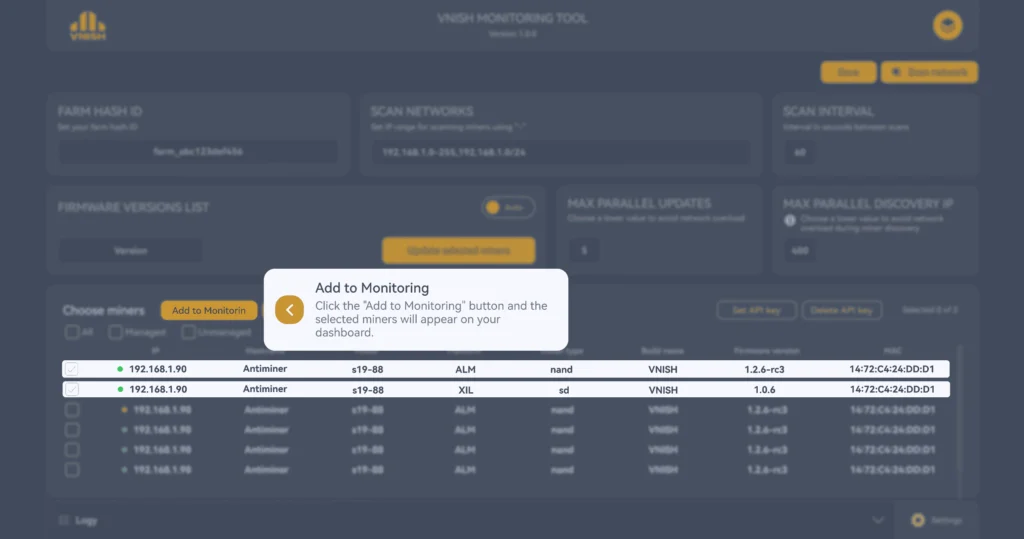1024x539 pixels.
Task: Open the round box icon in header
Action: pos(947,25)
